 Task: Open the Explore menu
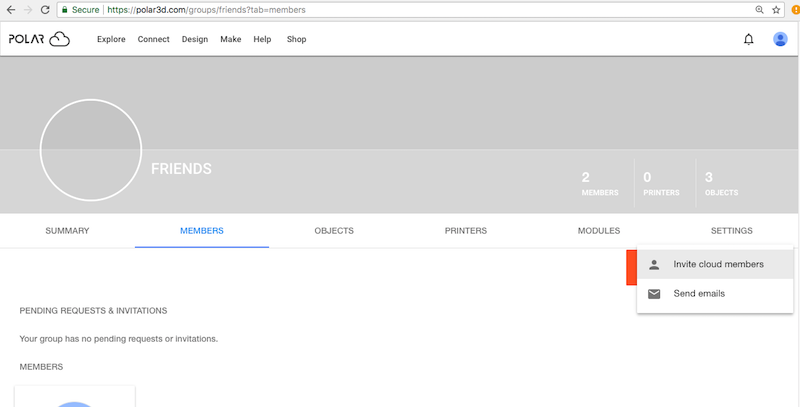(111, 39)
